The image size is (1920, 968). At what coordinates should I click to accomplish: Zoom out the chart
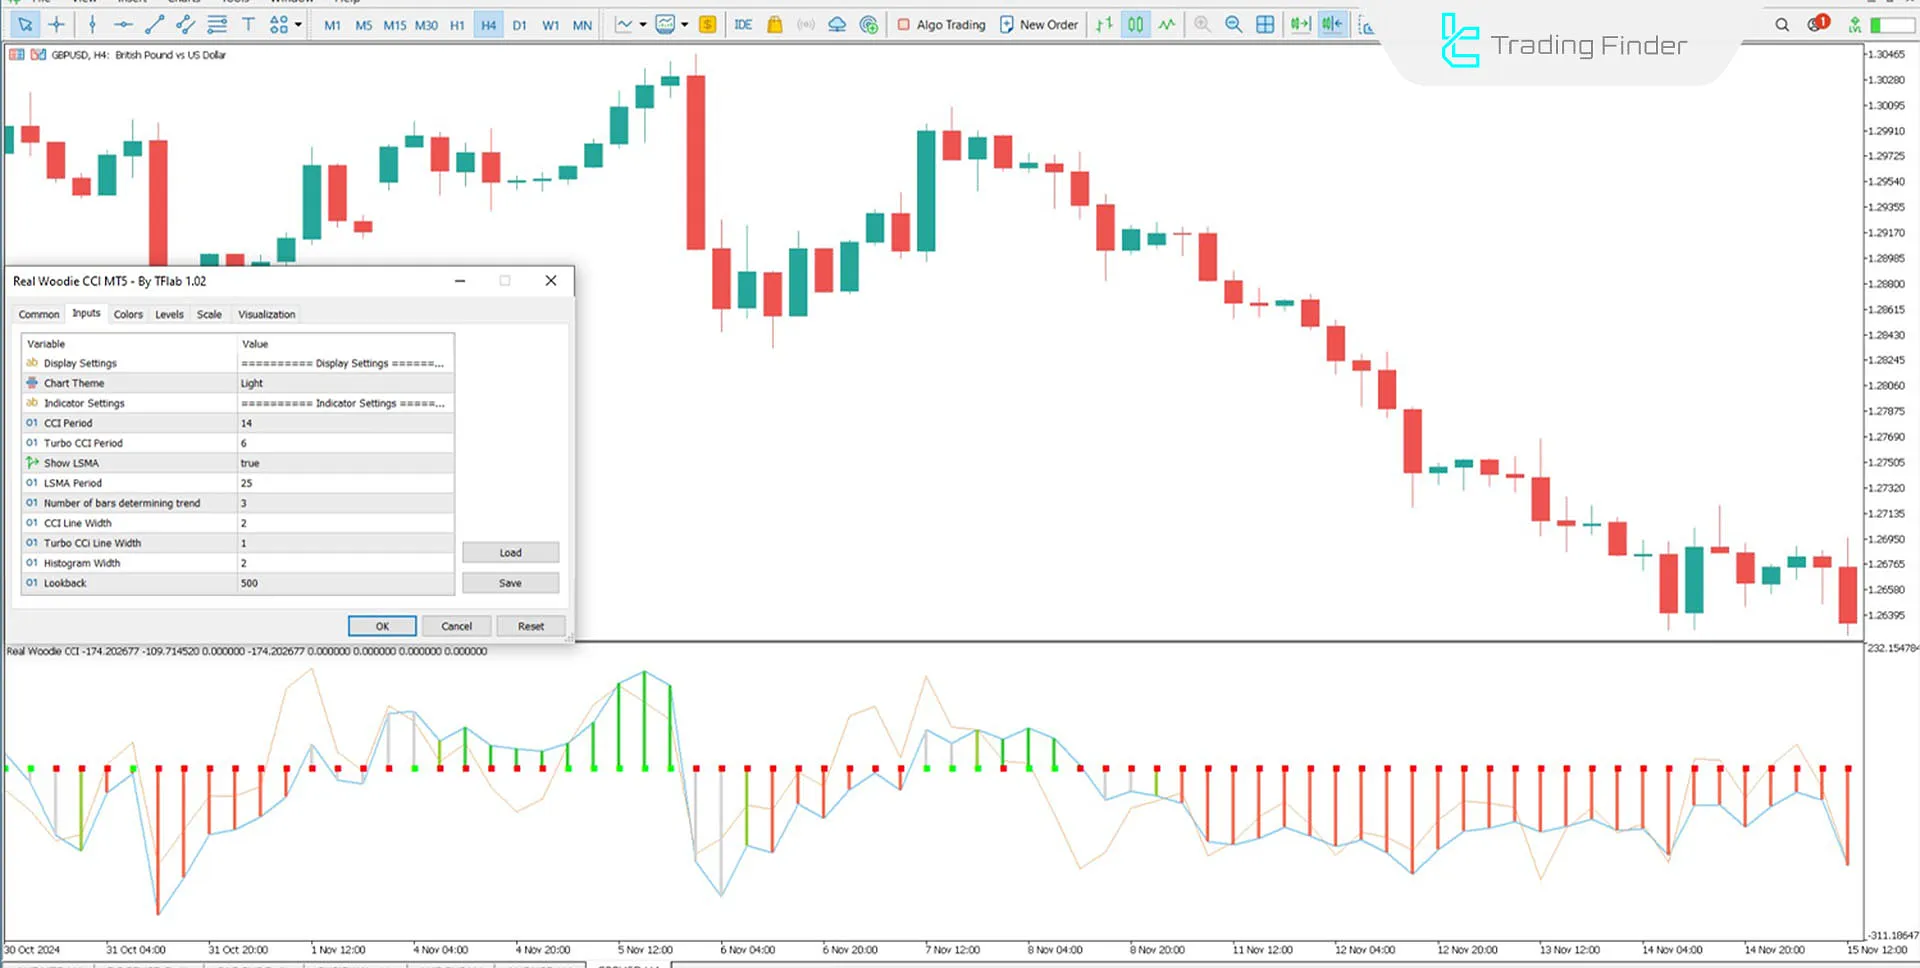pyautogui.click(x=1233, y=24)
